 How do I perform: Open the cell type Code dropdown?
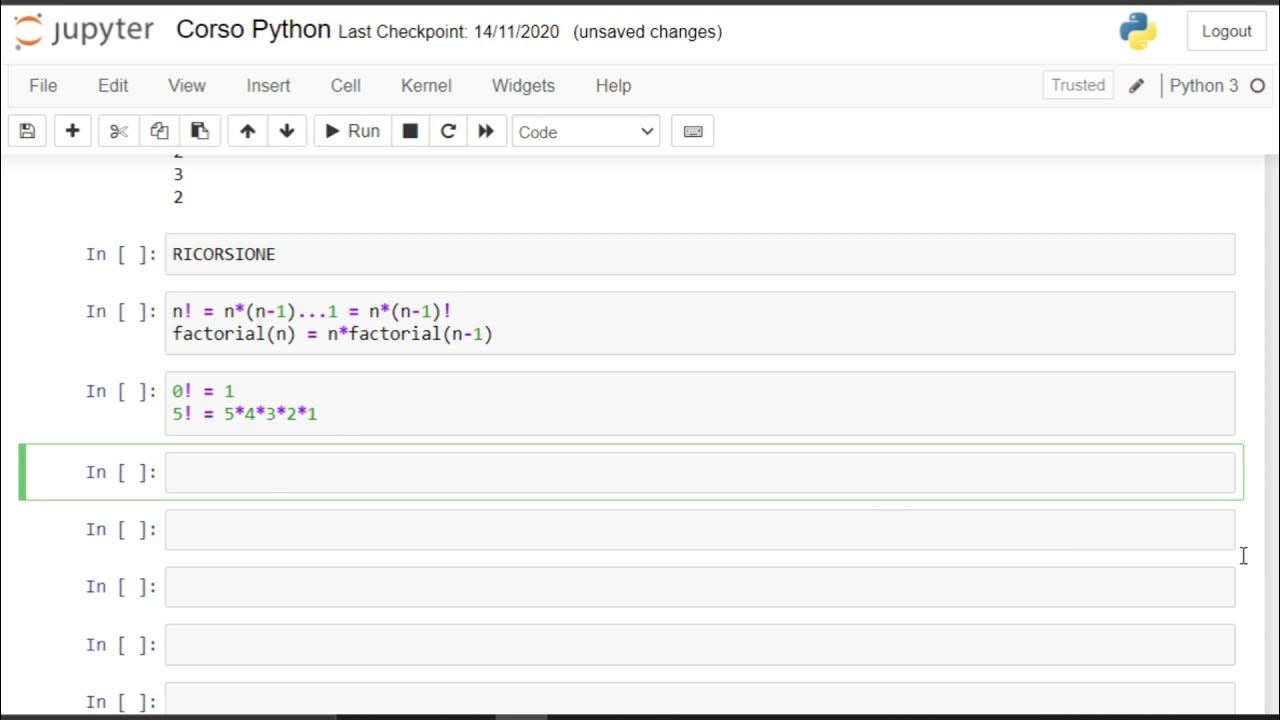click(585, 132)
